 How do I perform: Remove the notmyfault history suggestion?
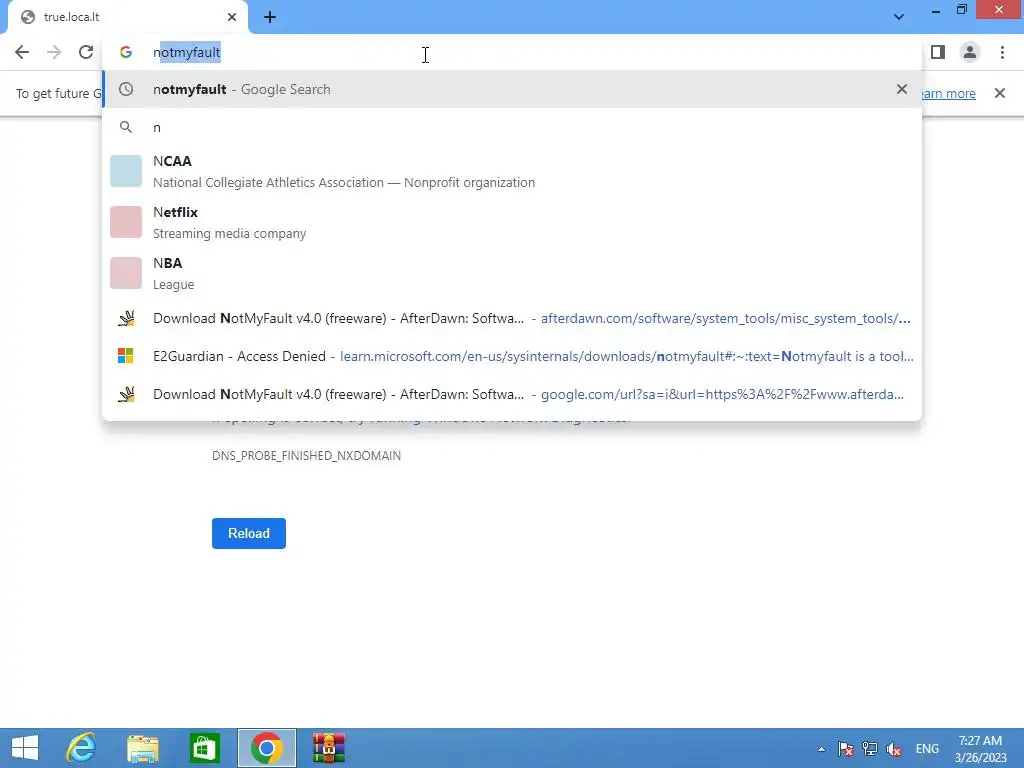click(902, 89)
